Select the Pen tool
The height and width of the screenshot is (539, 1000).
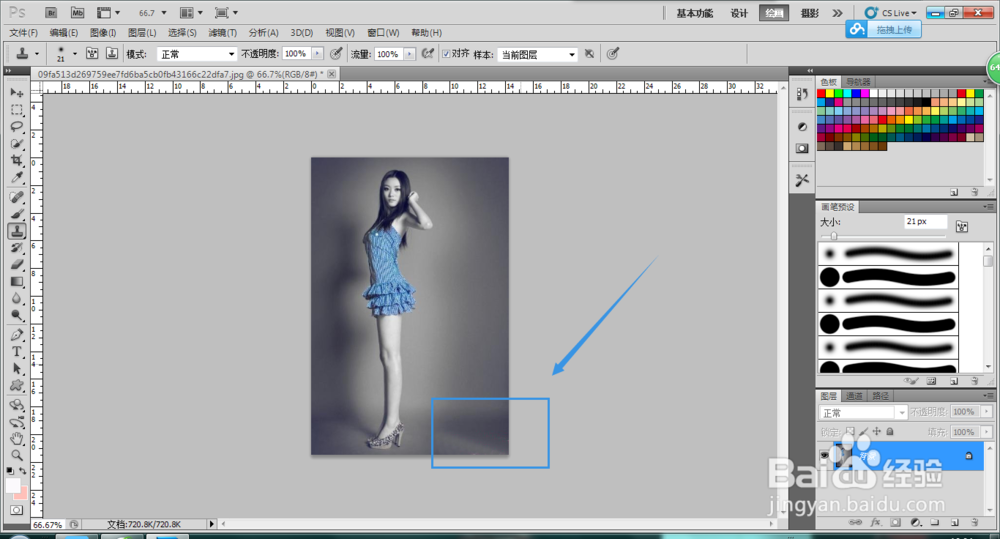click(x=17, y=335)
